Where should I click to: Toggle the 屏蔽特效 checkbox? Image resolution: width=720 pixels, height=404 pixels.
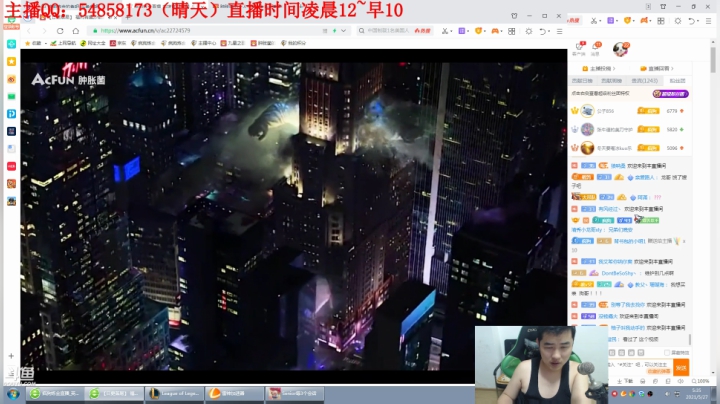pos(667,353)
